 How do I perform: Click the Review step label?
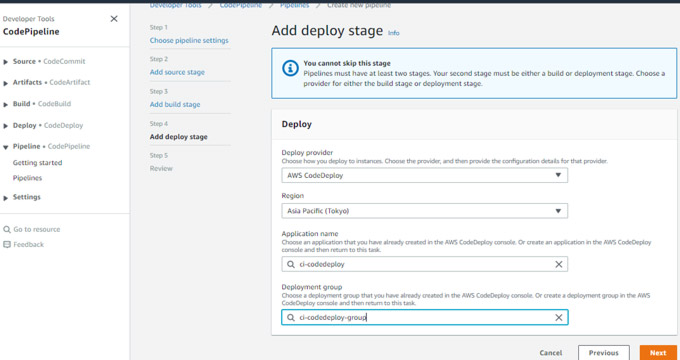tap(161, 168)
